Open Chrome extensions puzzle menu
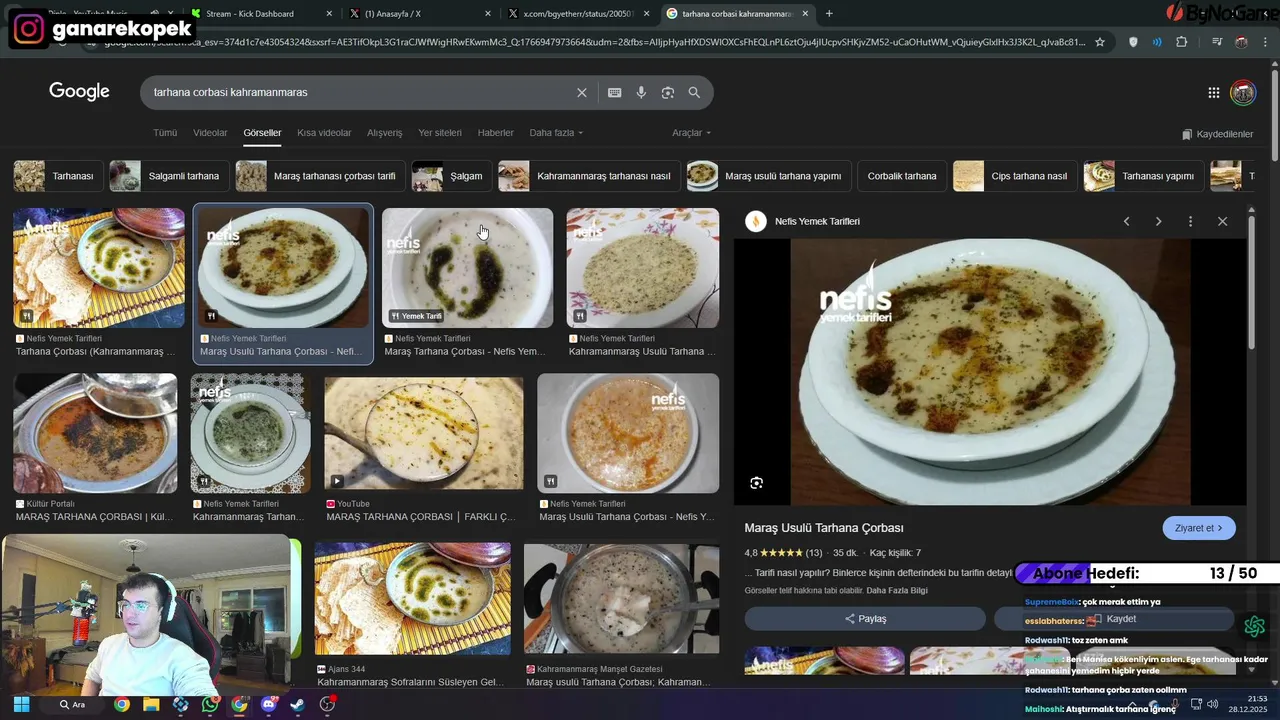1280x720 pixels. click(x=1182, y=42)
